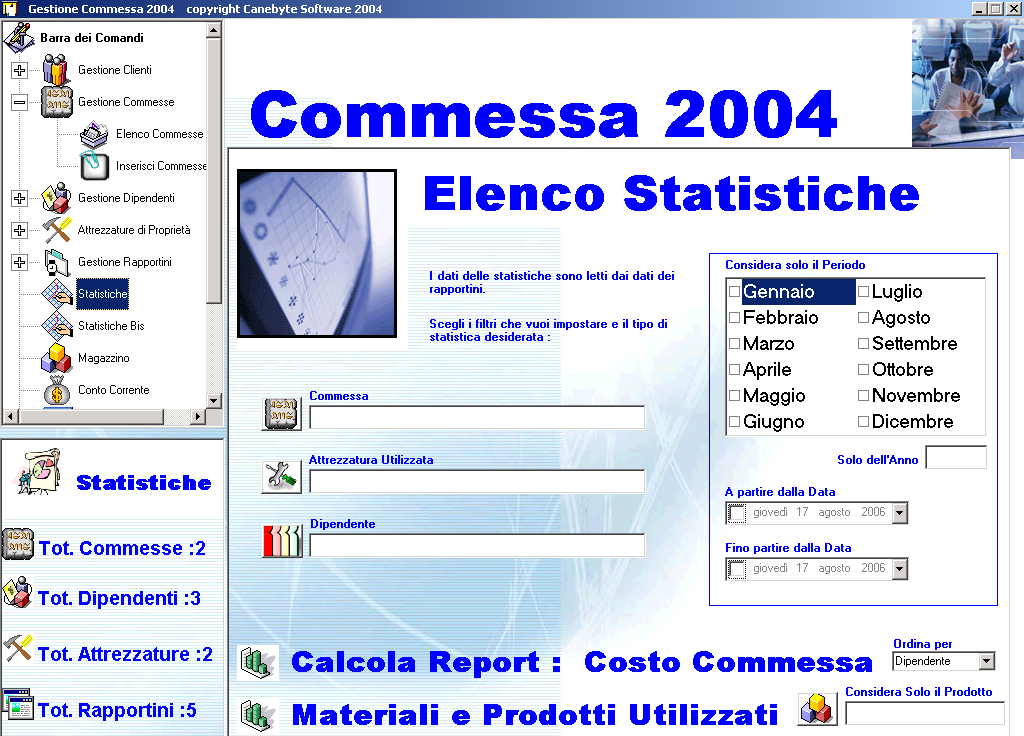1024x736 pixels.
Task: Select Statistiche Bis in the command tree
Action: (111, 326)
